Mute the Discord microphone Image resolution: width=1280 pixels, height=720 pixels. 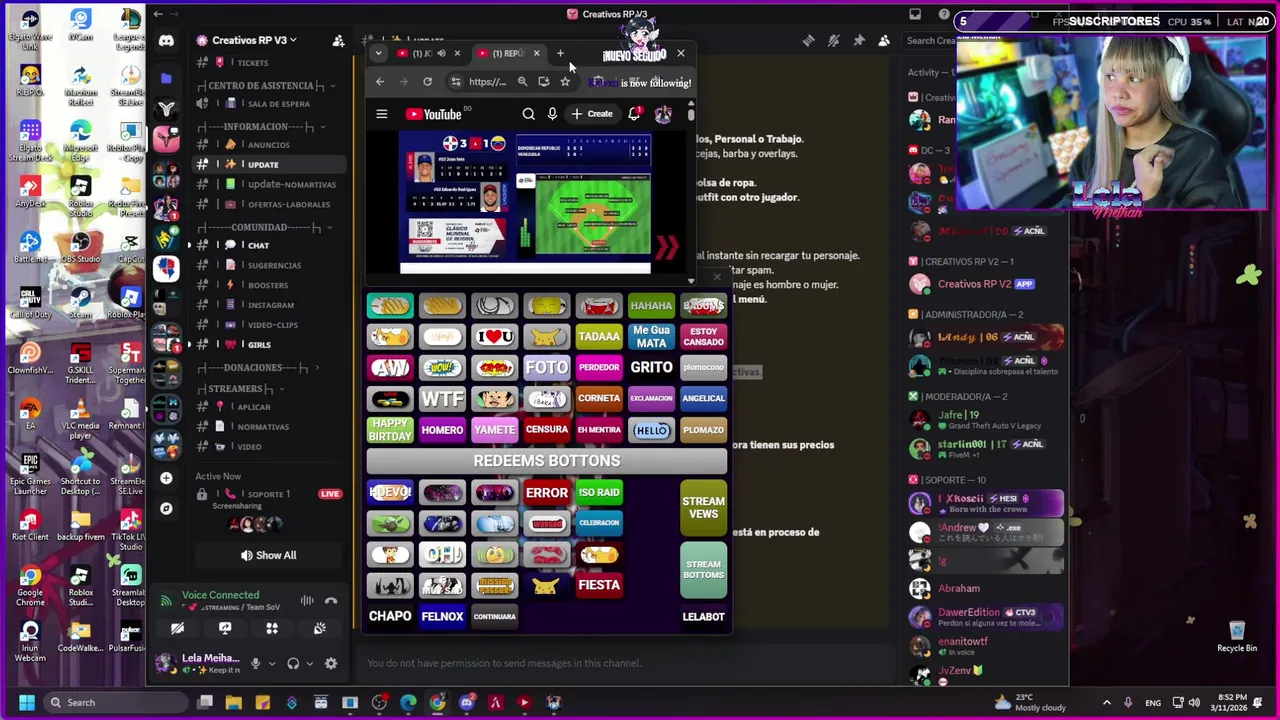255,663
